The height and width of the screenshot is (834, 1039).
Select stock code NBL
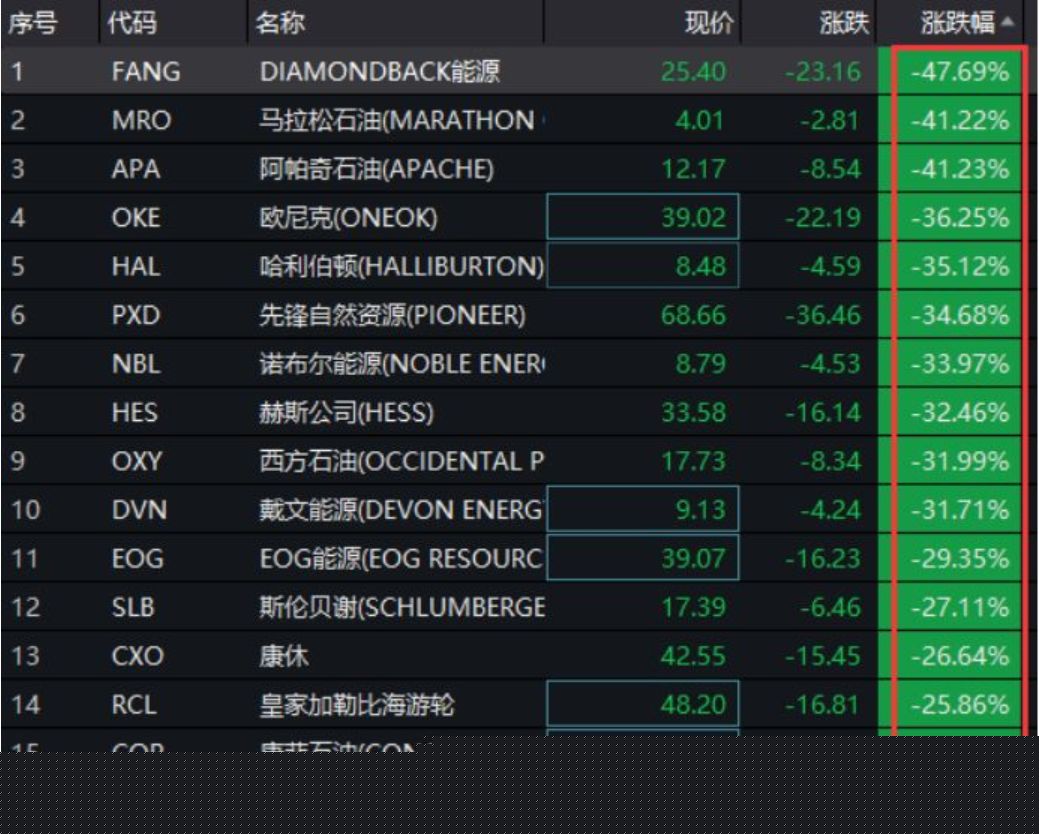pyautogui.click(x=136, y=364)
